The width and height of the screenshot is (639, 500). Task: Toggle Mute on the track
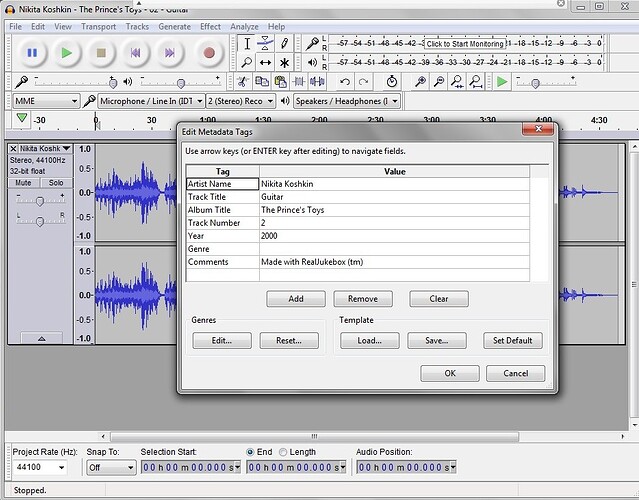[24, 183]
